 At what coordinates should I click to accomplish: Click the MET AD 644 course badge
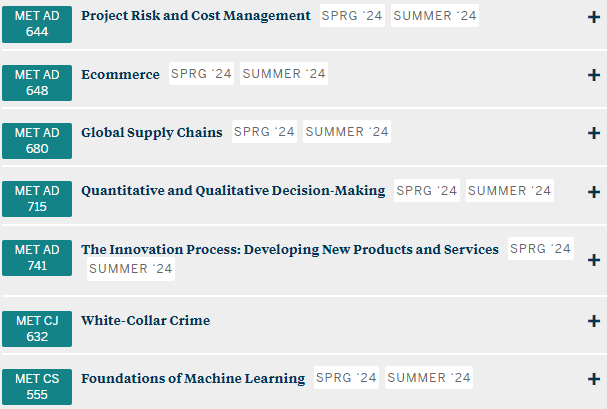coord(38,24)
